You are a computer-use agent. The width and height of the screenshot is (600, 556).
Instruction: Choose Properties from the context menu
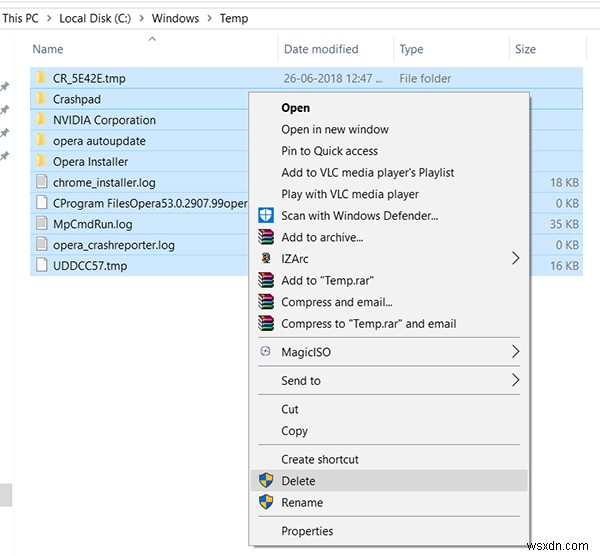(307, 531)
